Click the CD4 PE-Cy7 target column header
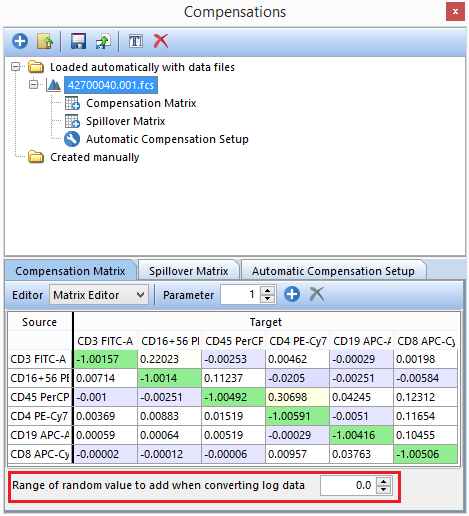 click(x=297, y=341)
